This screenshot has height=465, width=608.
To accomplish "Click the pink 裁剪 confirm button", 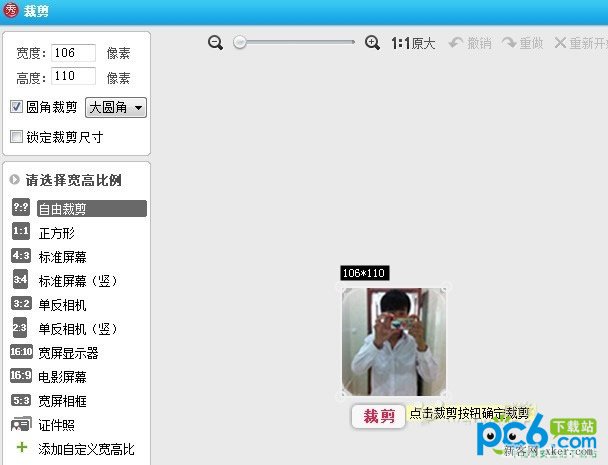I will (378, 416).
